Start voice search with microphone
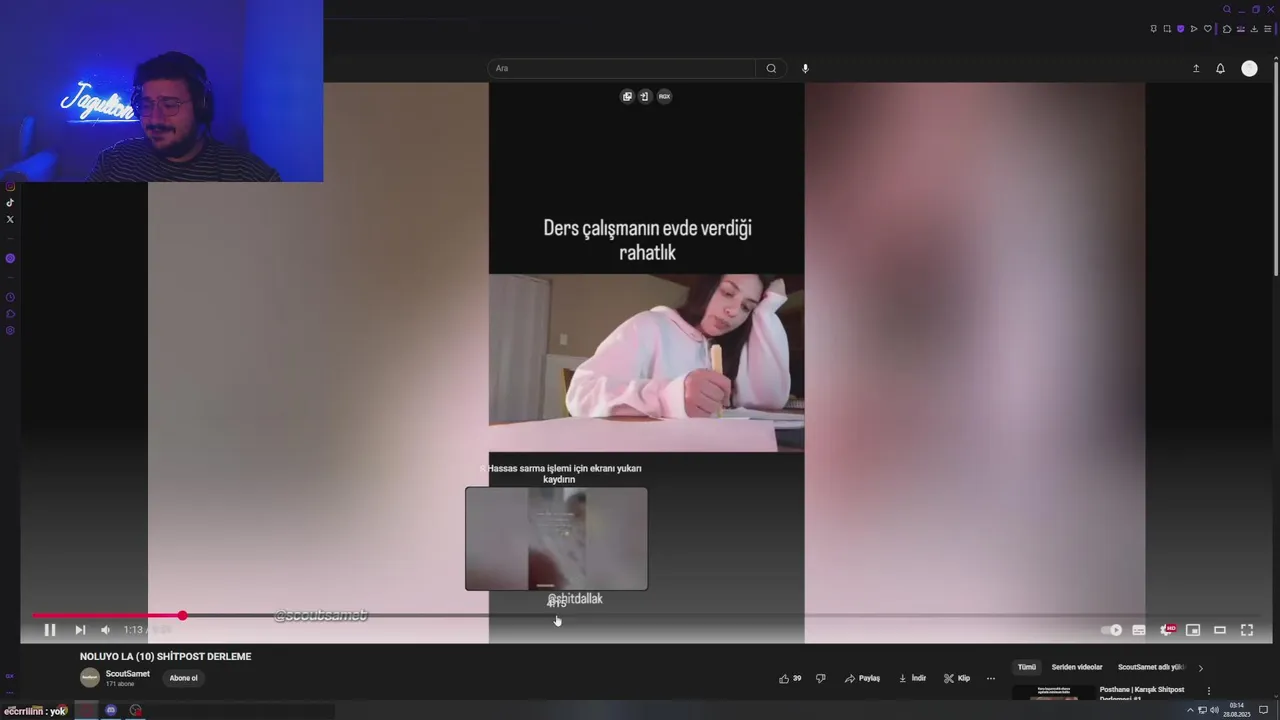The height and width of the screenshot is (720, 1280). tap(805, 68)
